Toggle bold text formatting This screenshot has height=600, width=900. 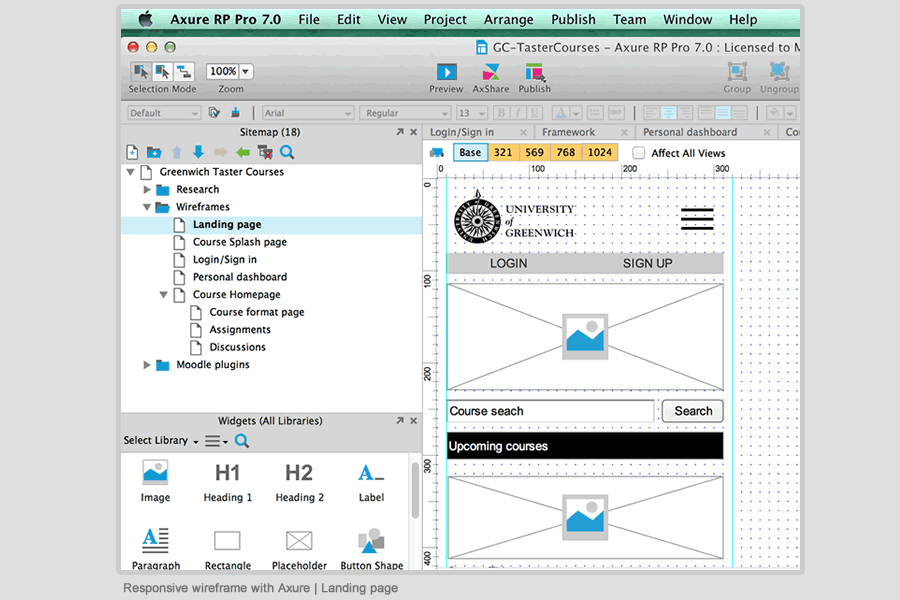[500, 112]
